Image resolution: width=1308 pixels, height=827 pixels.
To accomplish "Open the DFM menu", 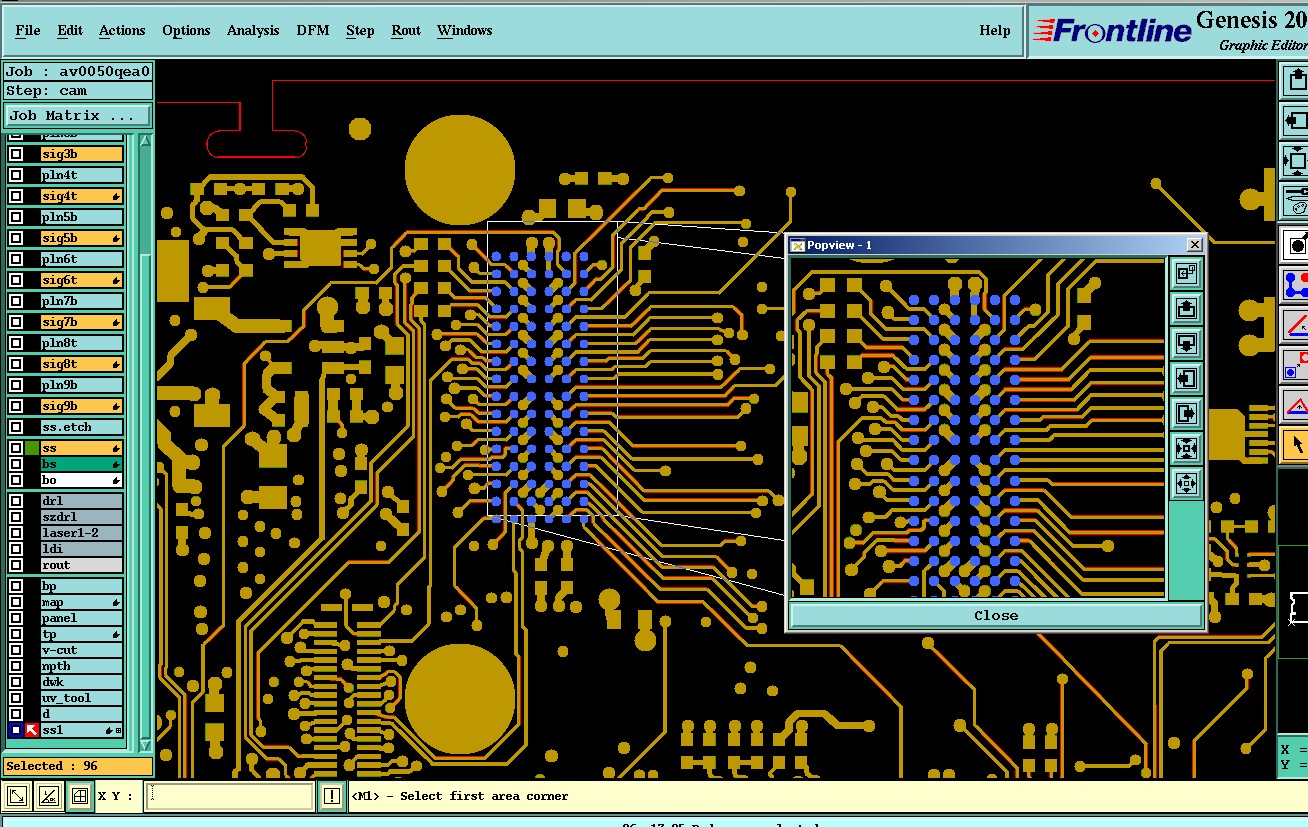I will pyautogui.click(x=312, y=30).
